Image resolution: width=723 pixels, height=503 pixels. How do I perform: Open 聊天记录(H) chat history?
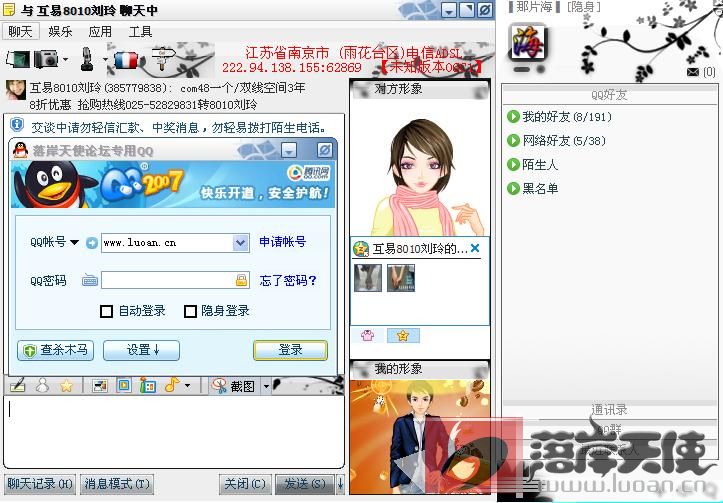pos(40,484)
